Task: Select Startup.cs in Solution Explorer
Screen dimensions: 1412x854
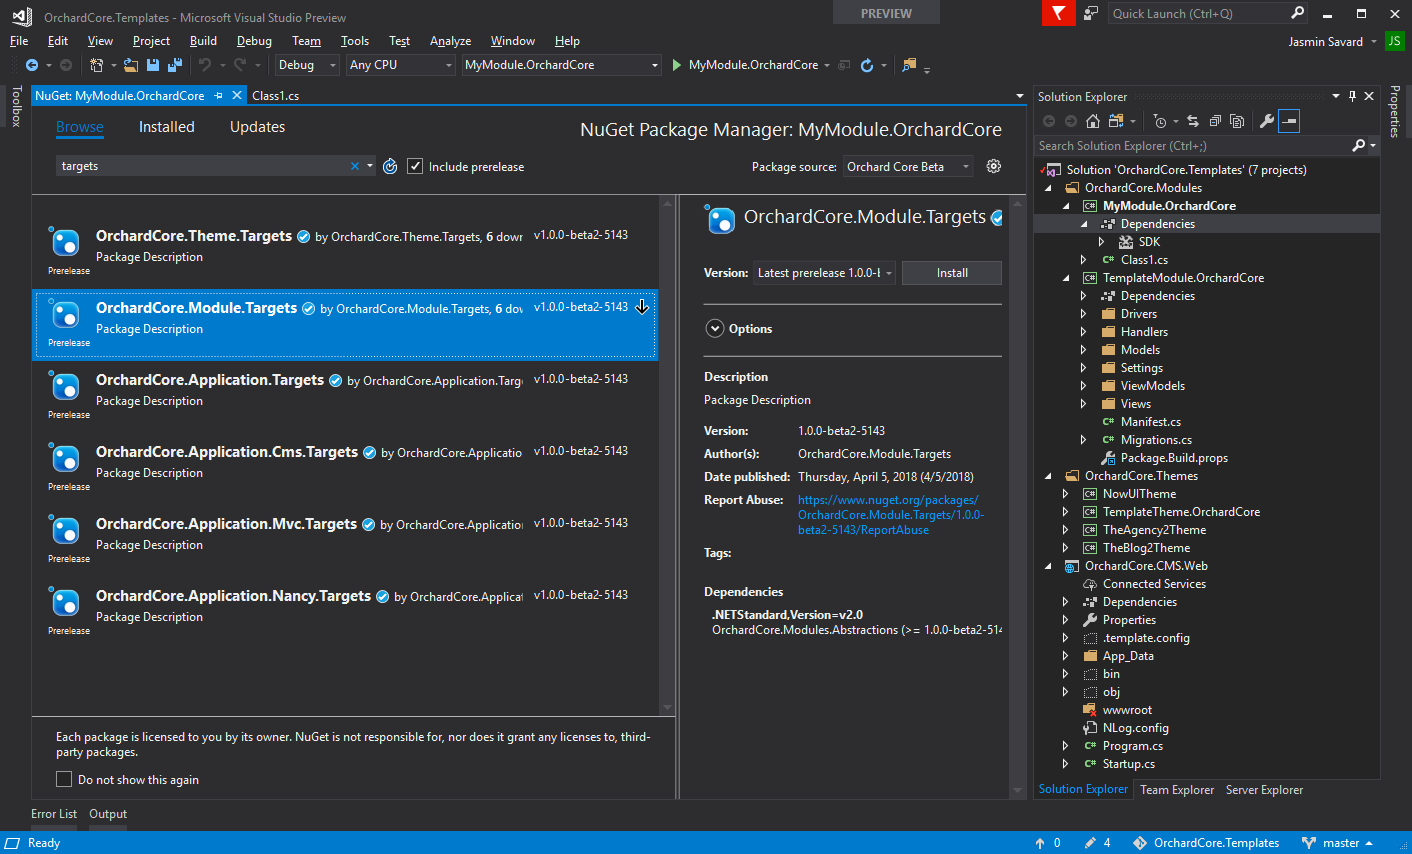Action: [1128, 764]
